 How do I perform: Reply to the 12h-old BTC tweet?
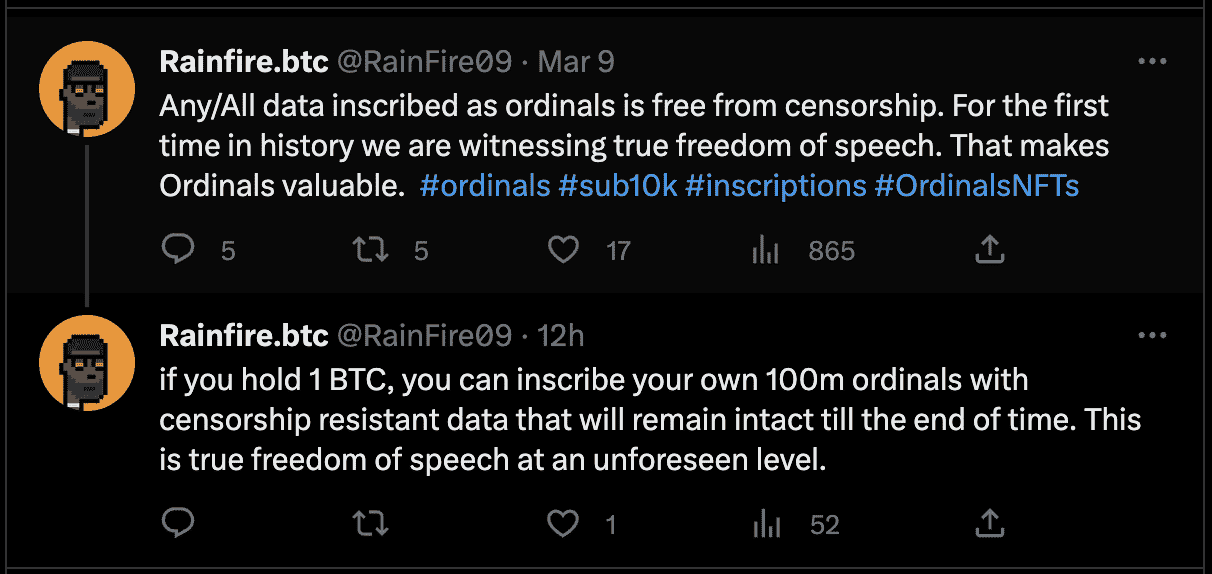click(177, 523)
